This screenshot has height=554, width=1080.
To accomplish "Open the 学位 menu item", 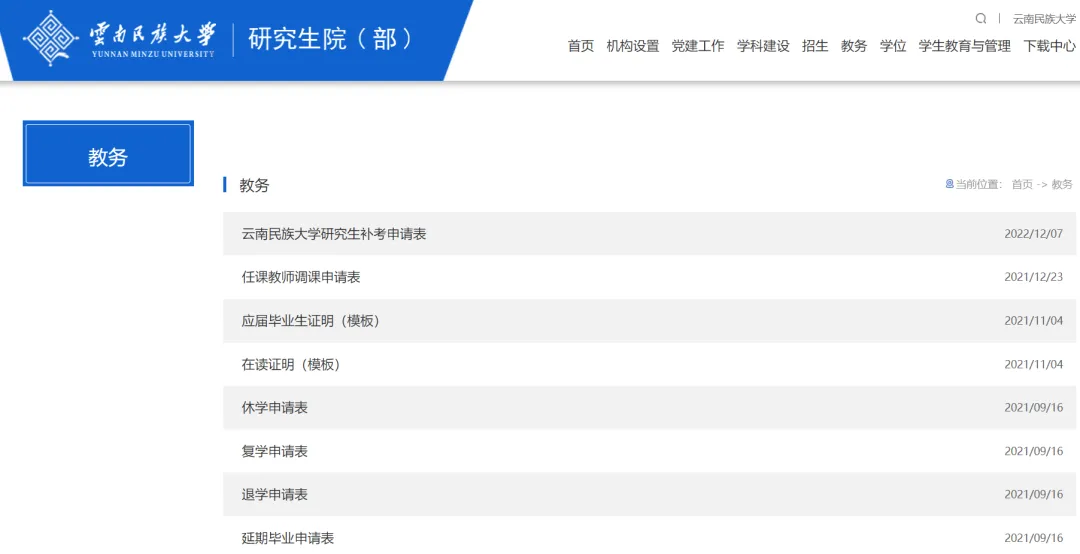I will coord(893,46).
